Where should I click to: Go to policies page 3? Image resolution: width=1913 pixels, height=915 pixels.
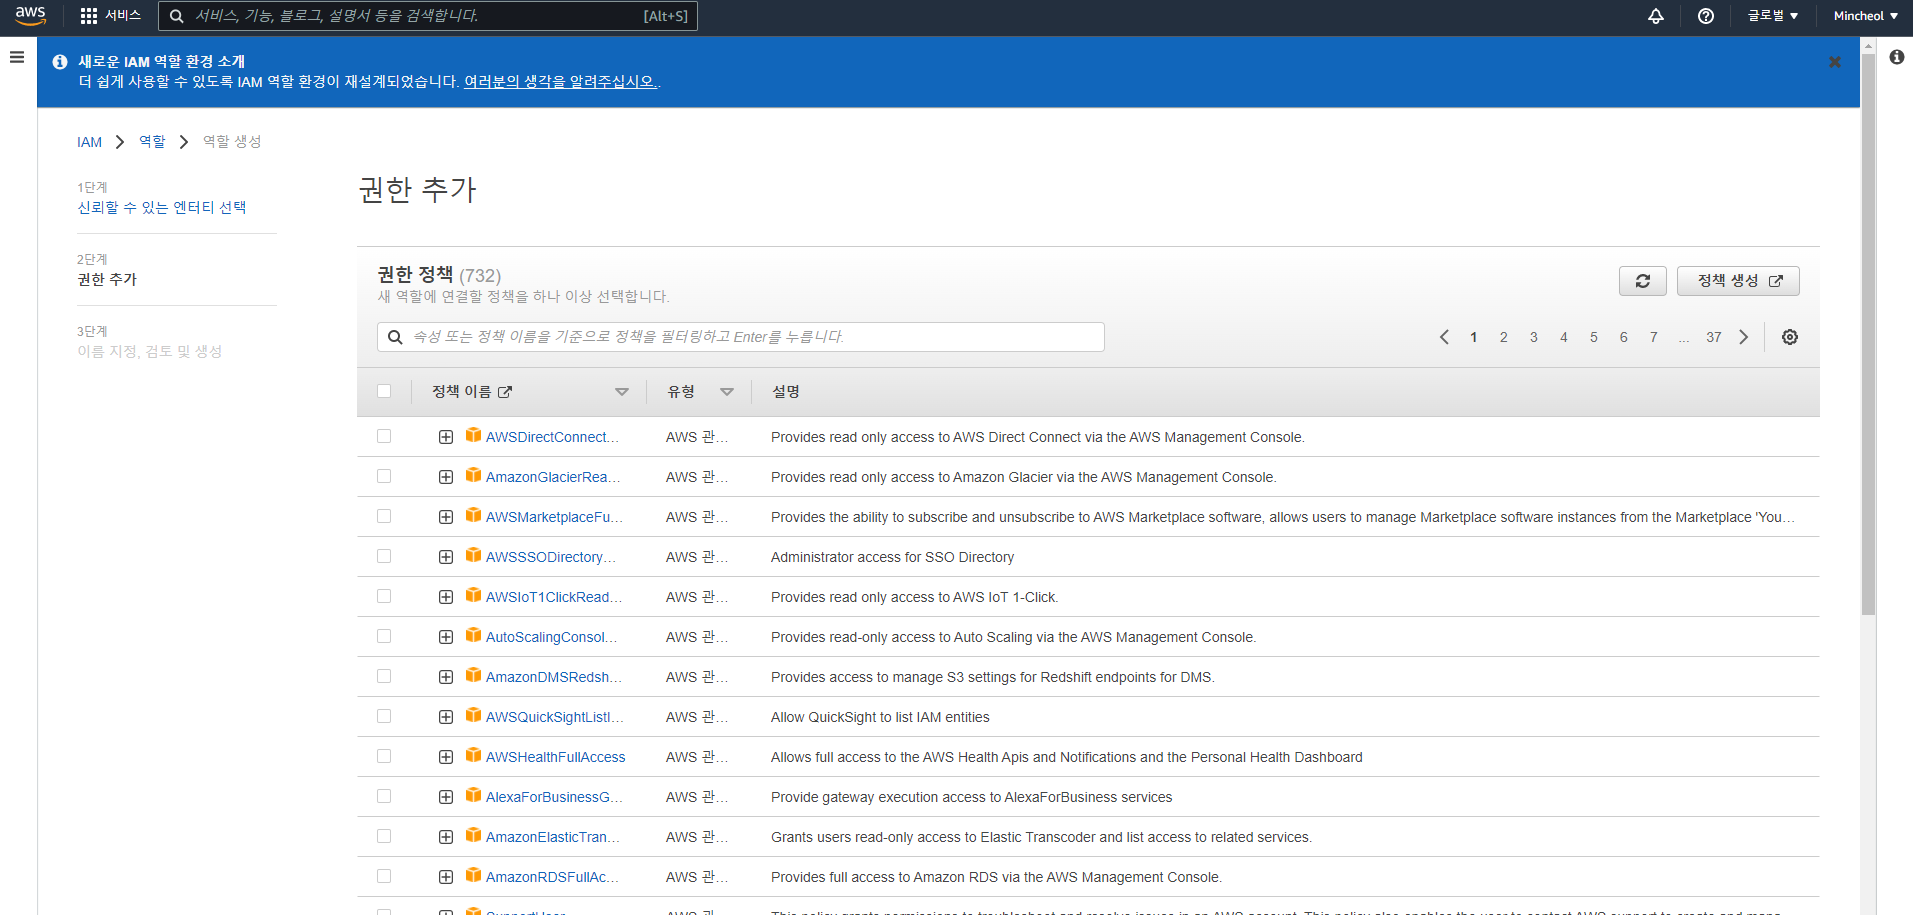pos(1533,337)
